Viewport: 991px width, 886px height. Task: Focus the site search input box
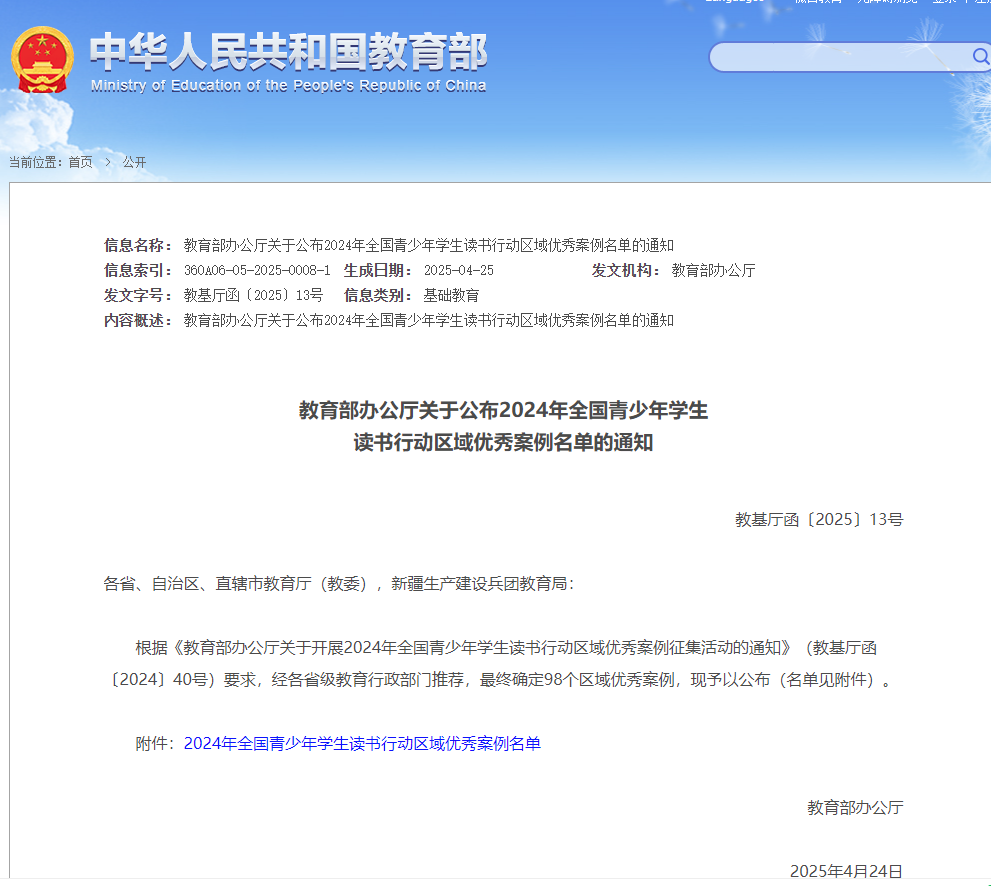pos(840,57)
